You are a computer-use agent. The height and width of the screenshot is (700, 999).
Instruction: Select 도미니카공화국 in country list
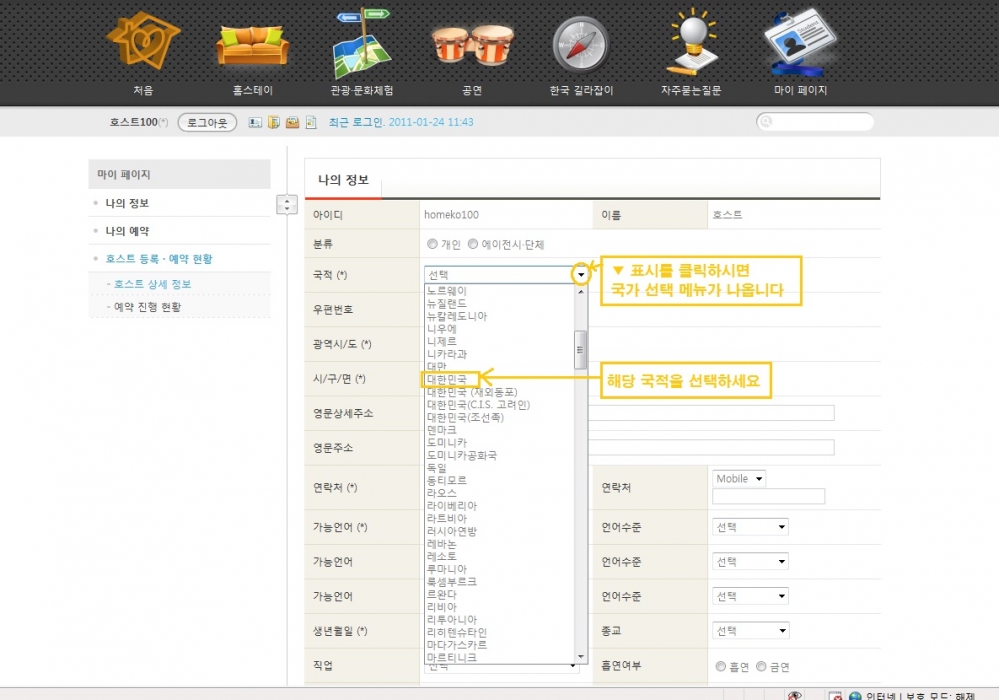point(462,455)
